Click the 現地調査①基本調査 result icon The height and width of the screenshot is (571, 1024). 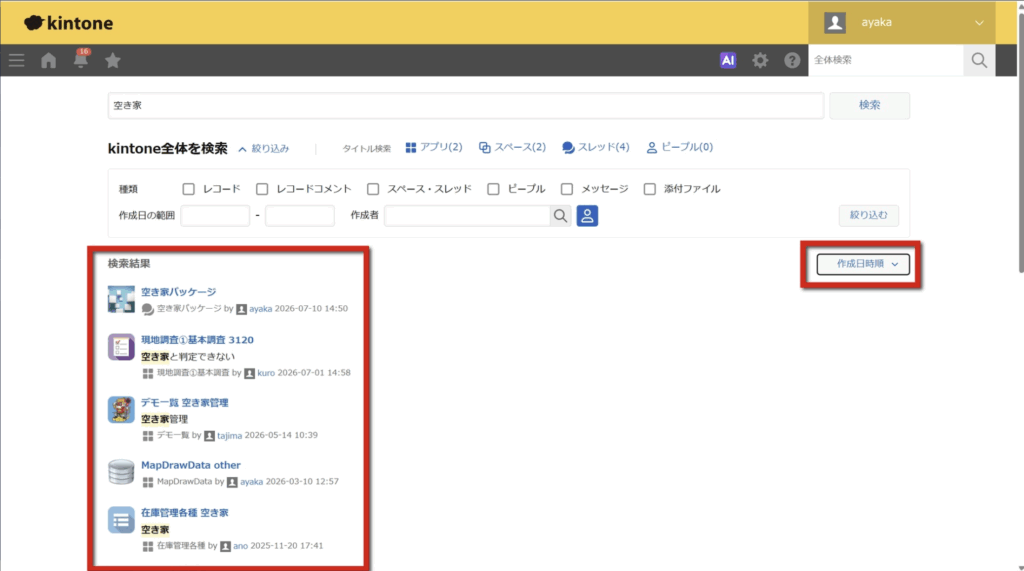coord(121,347)
